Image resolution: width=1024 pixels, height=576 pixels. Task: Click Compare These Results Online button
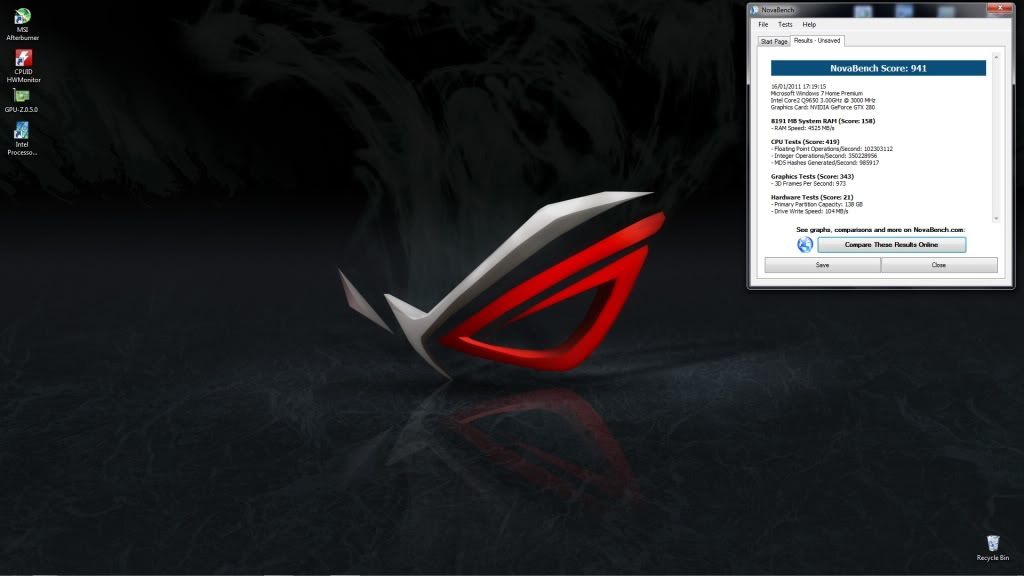(x=891, y=244)
